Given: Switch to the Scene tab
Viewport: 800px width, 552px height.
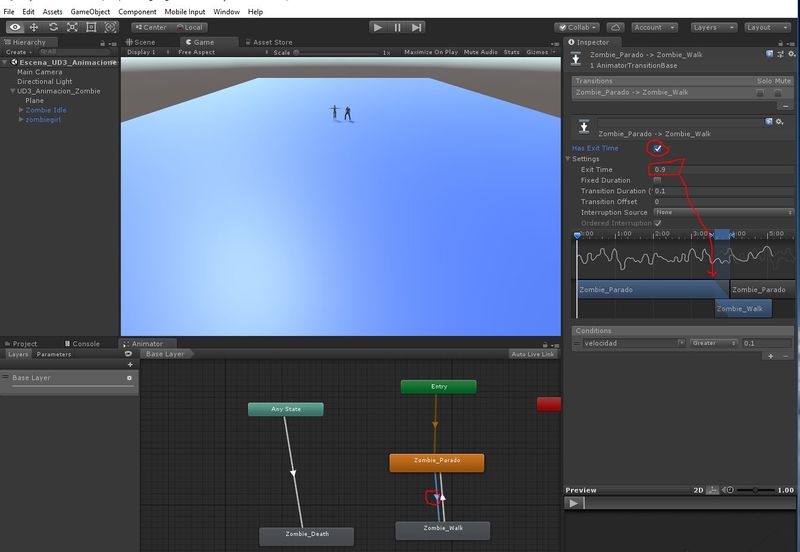Looking at the screenshot, I should pyautogui.click(x=141, y=42).
